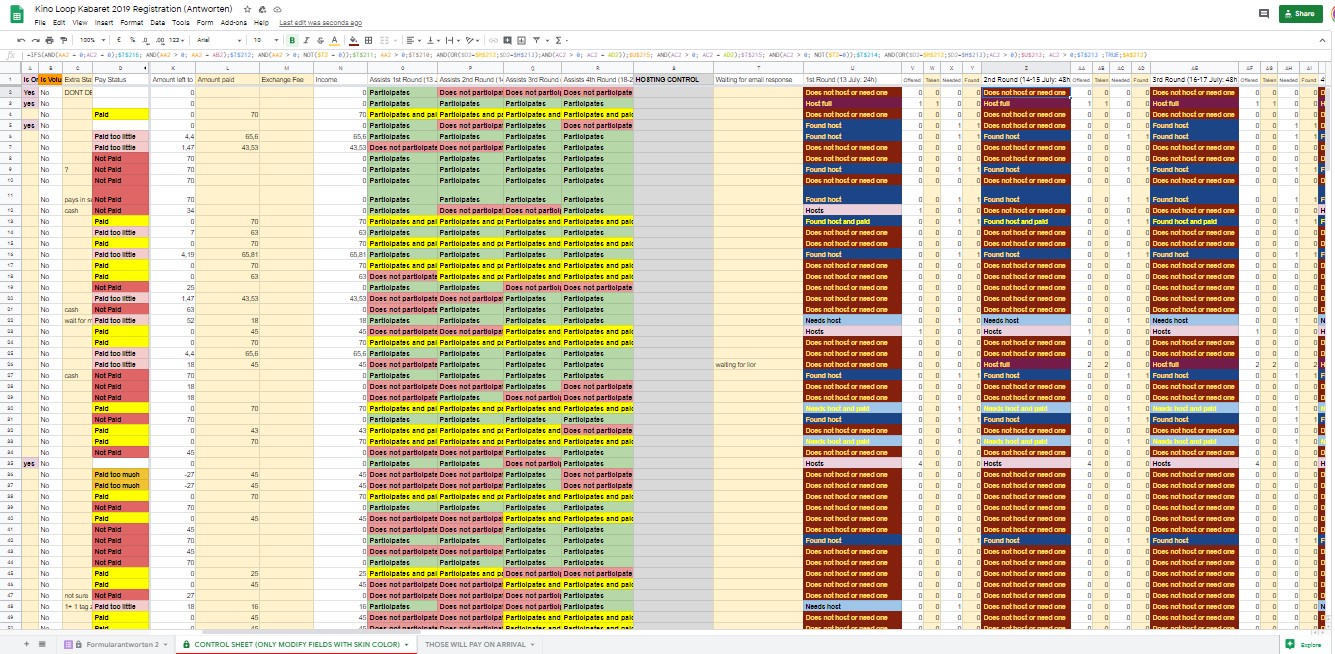Open text color picker

334,40
